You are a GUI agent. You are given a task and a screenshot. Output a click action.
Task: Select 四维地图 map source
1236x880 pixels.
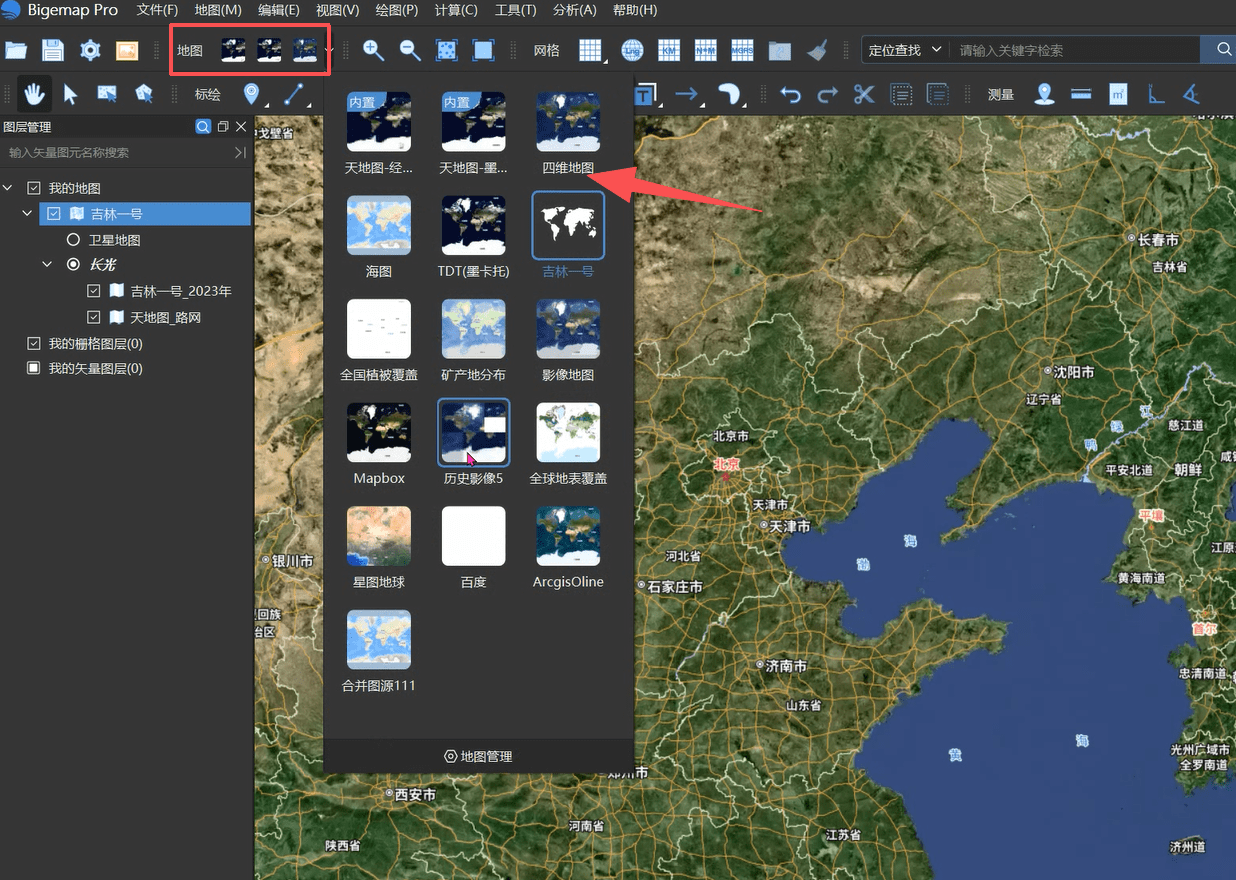(568, 134)
